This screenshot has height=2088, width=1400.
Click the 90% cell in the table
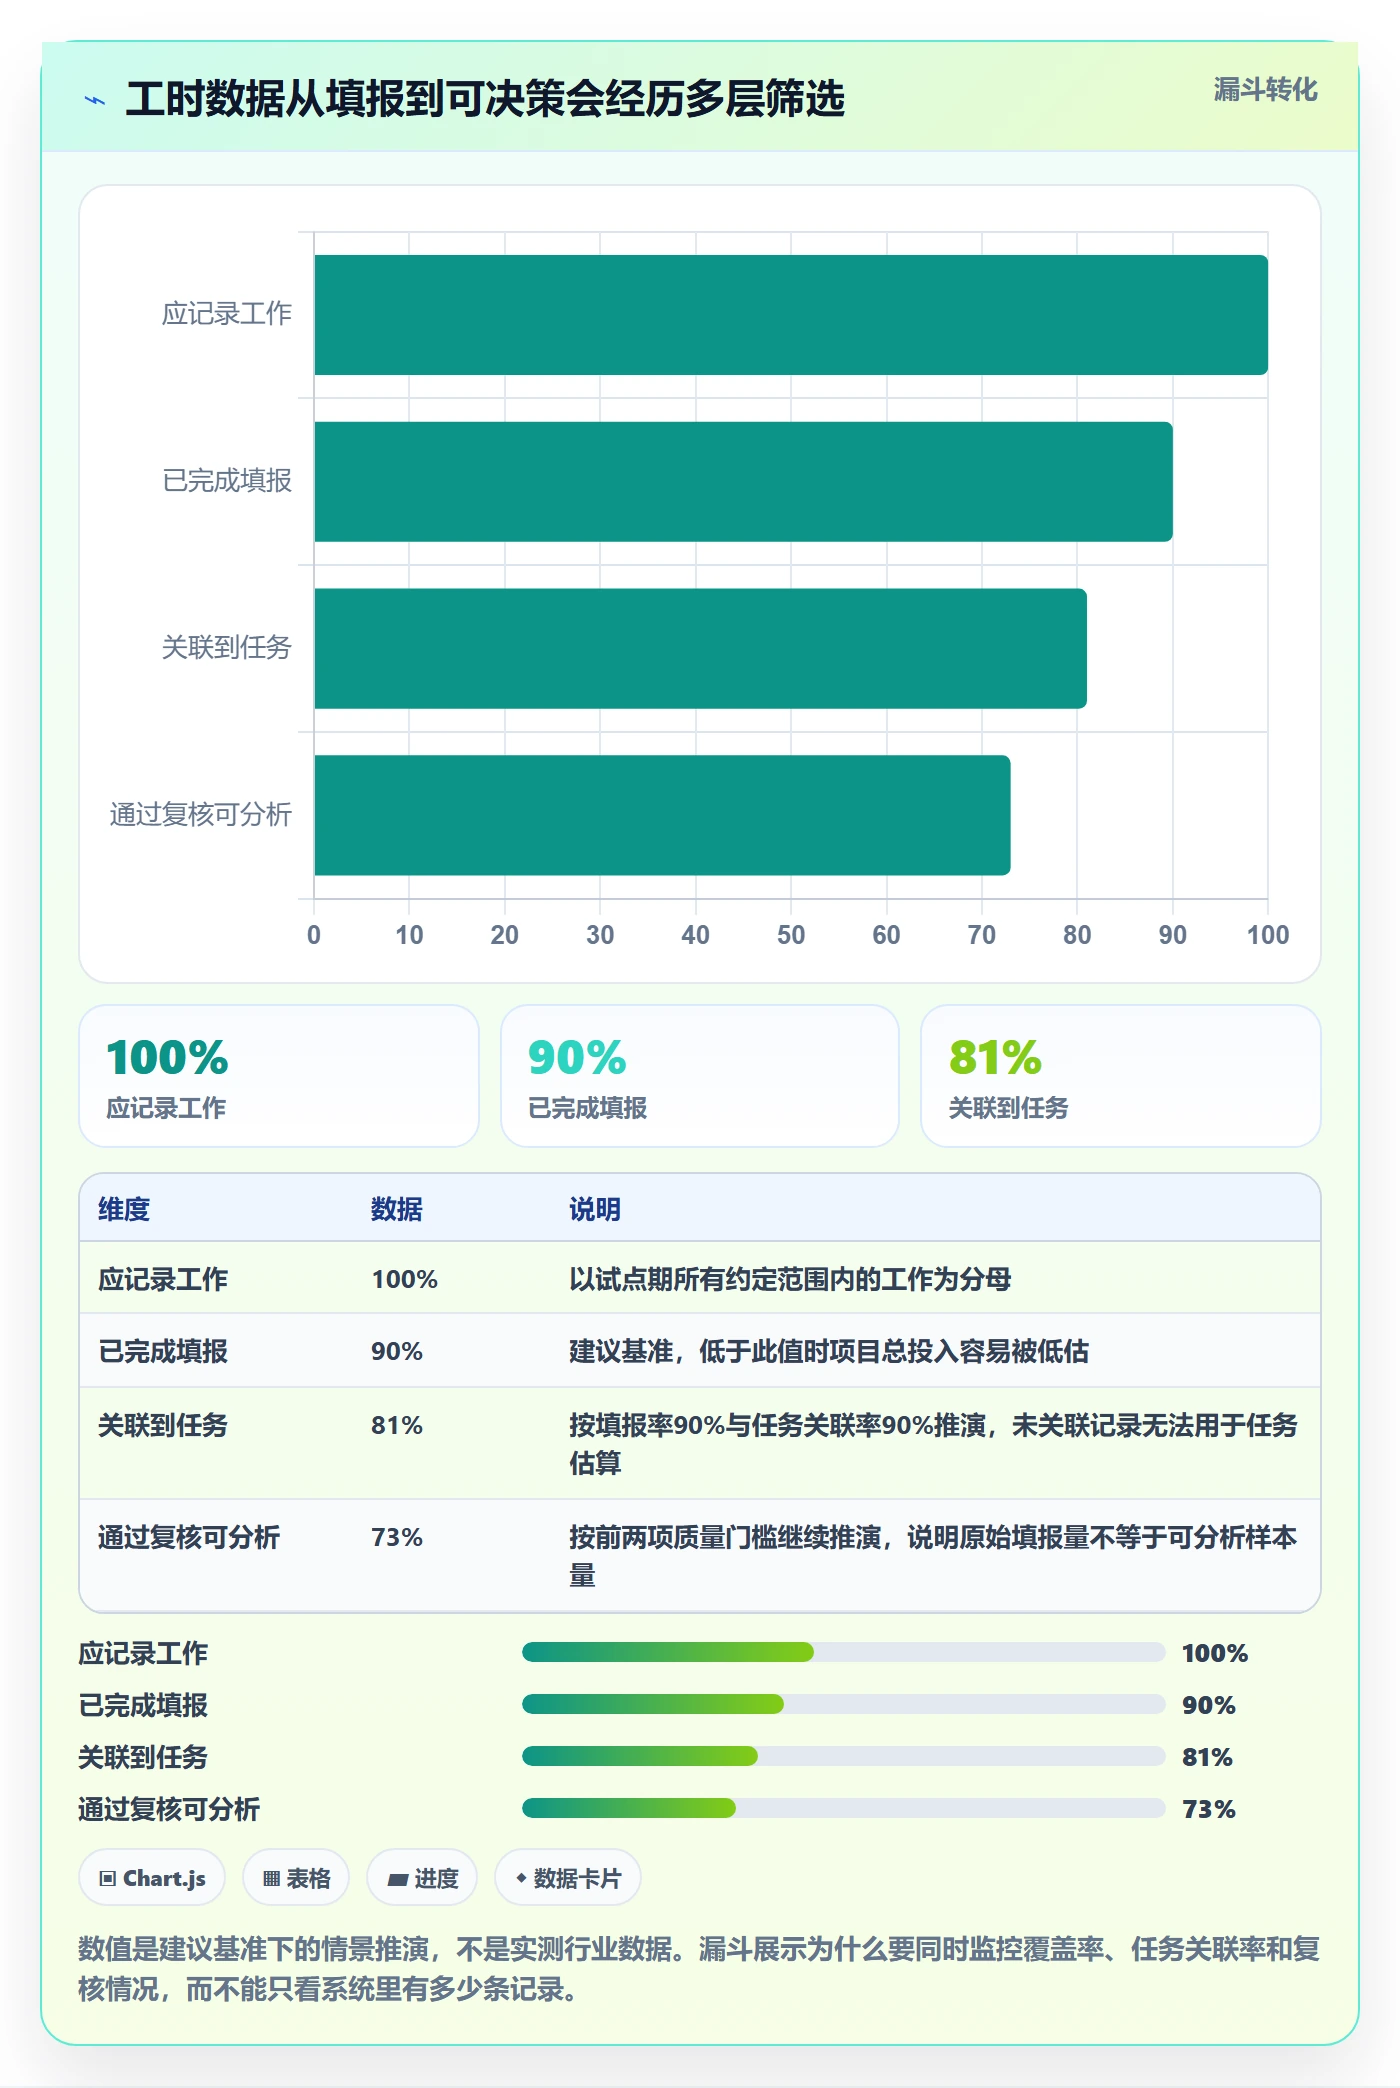click(x=397, y=1351)
